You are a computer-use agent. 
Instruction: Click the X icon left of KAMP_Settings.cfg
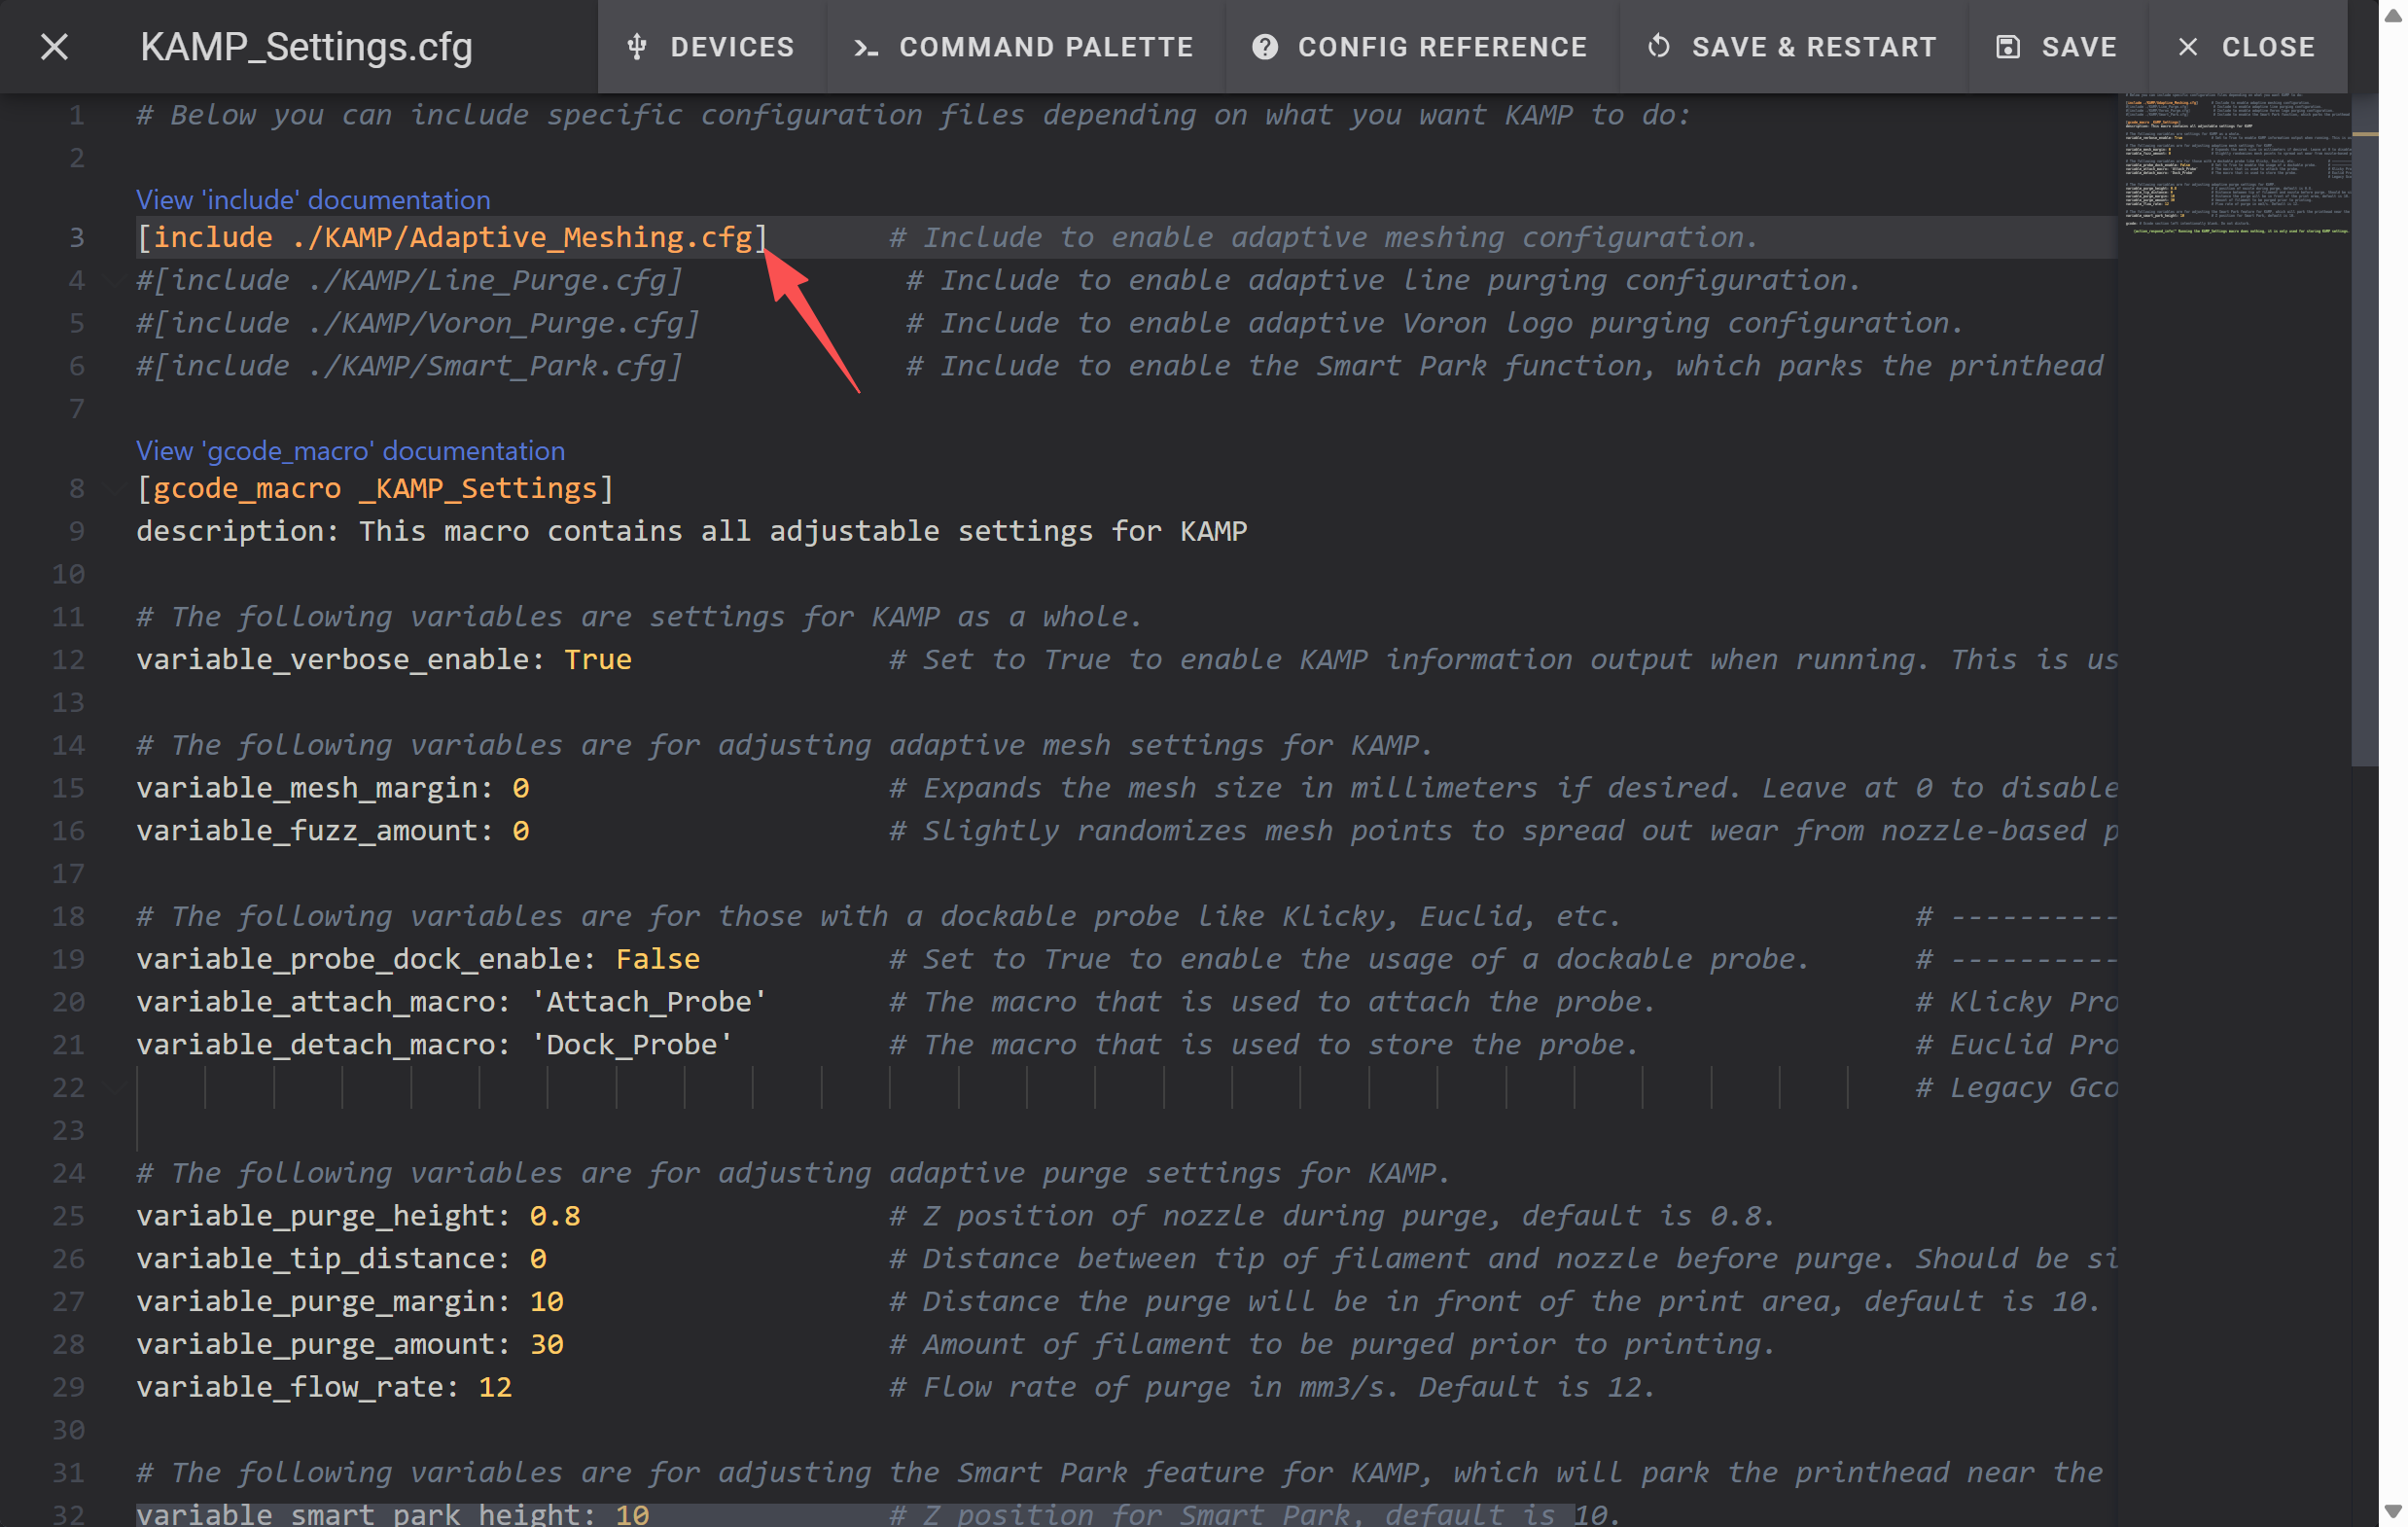(x=54, y=47)
